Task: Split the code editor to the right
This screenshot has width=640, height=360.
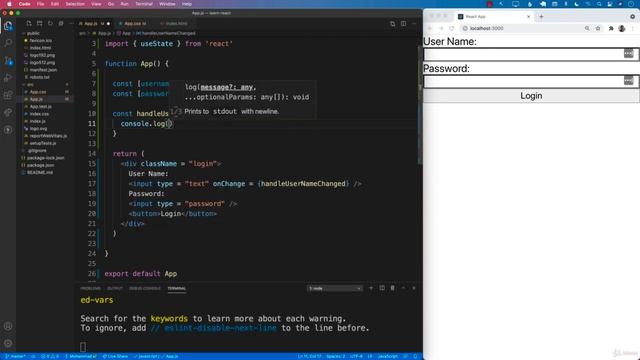Action: pyautogui.click(x=403, y=24)
